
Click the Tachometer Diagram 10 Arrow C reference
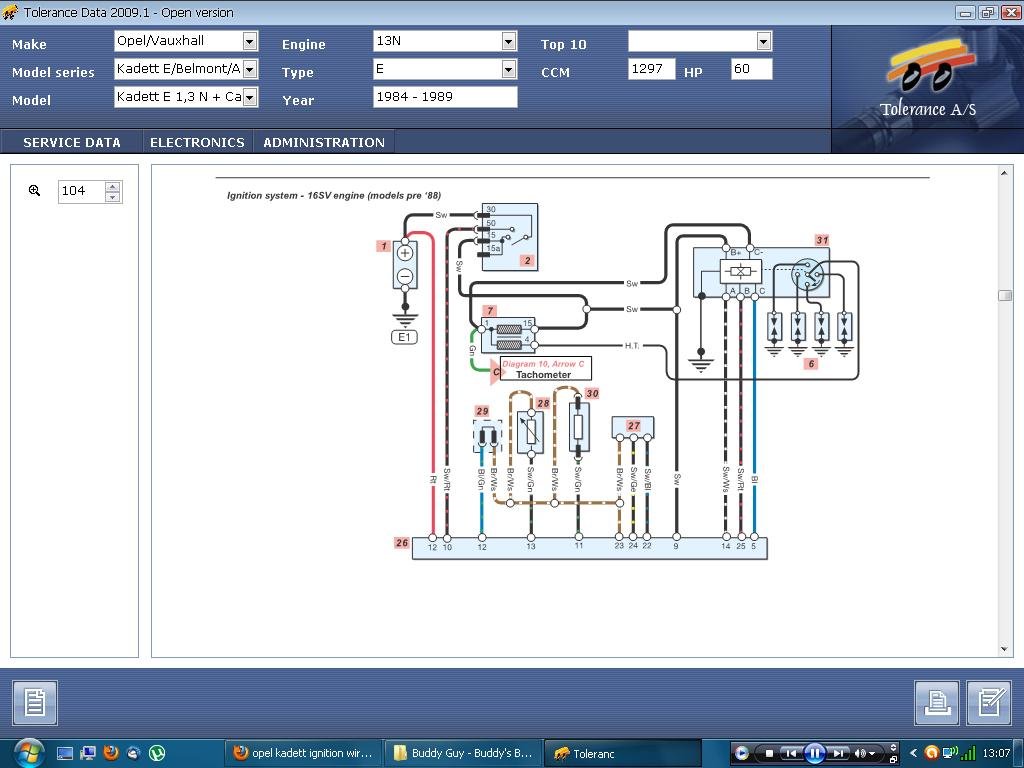click(x=545, y=369)
